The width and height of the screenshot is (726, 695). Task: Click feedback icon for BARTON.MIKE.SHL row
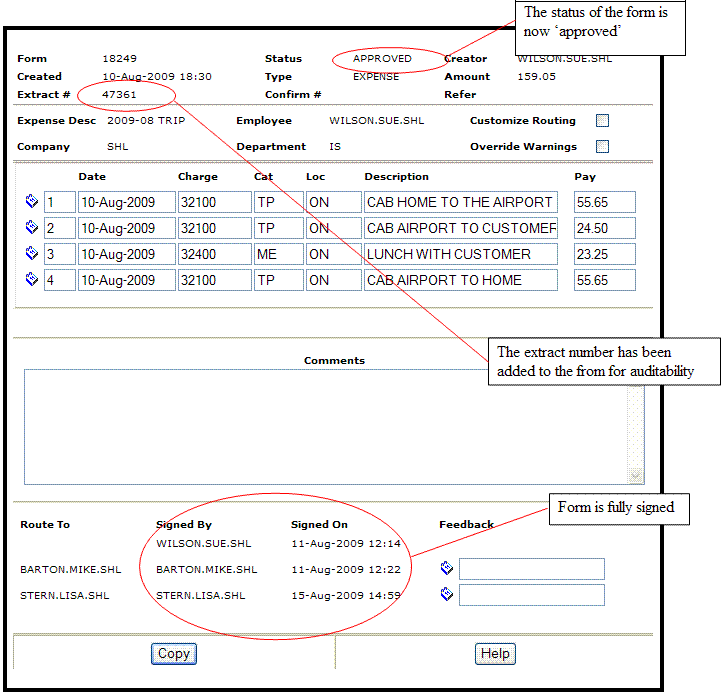click(x=446, y=568)
